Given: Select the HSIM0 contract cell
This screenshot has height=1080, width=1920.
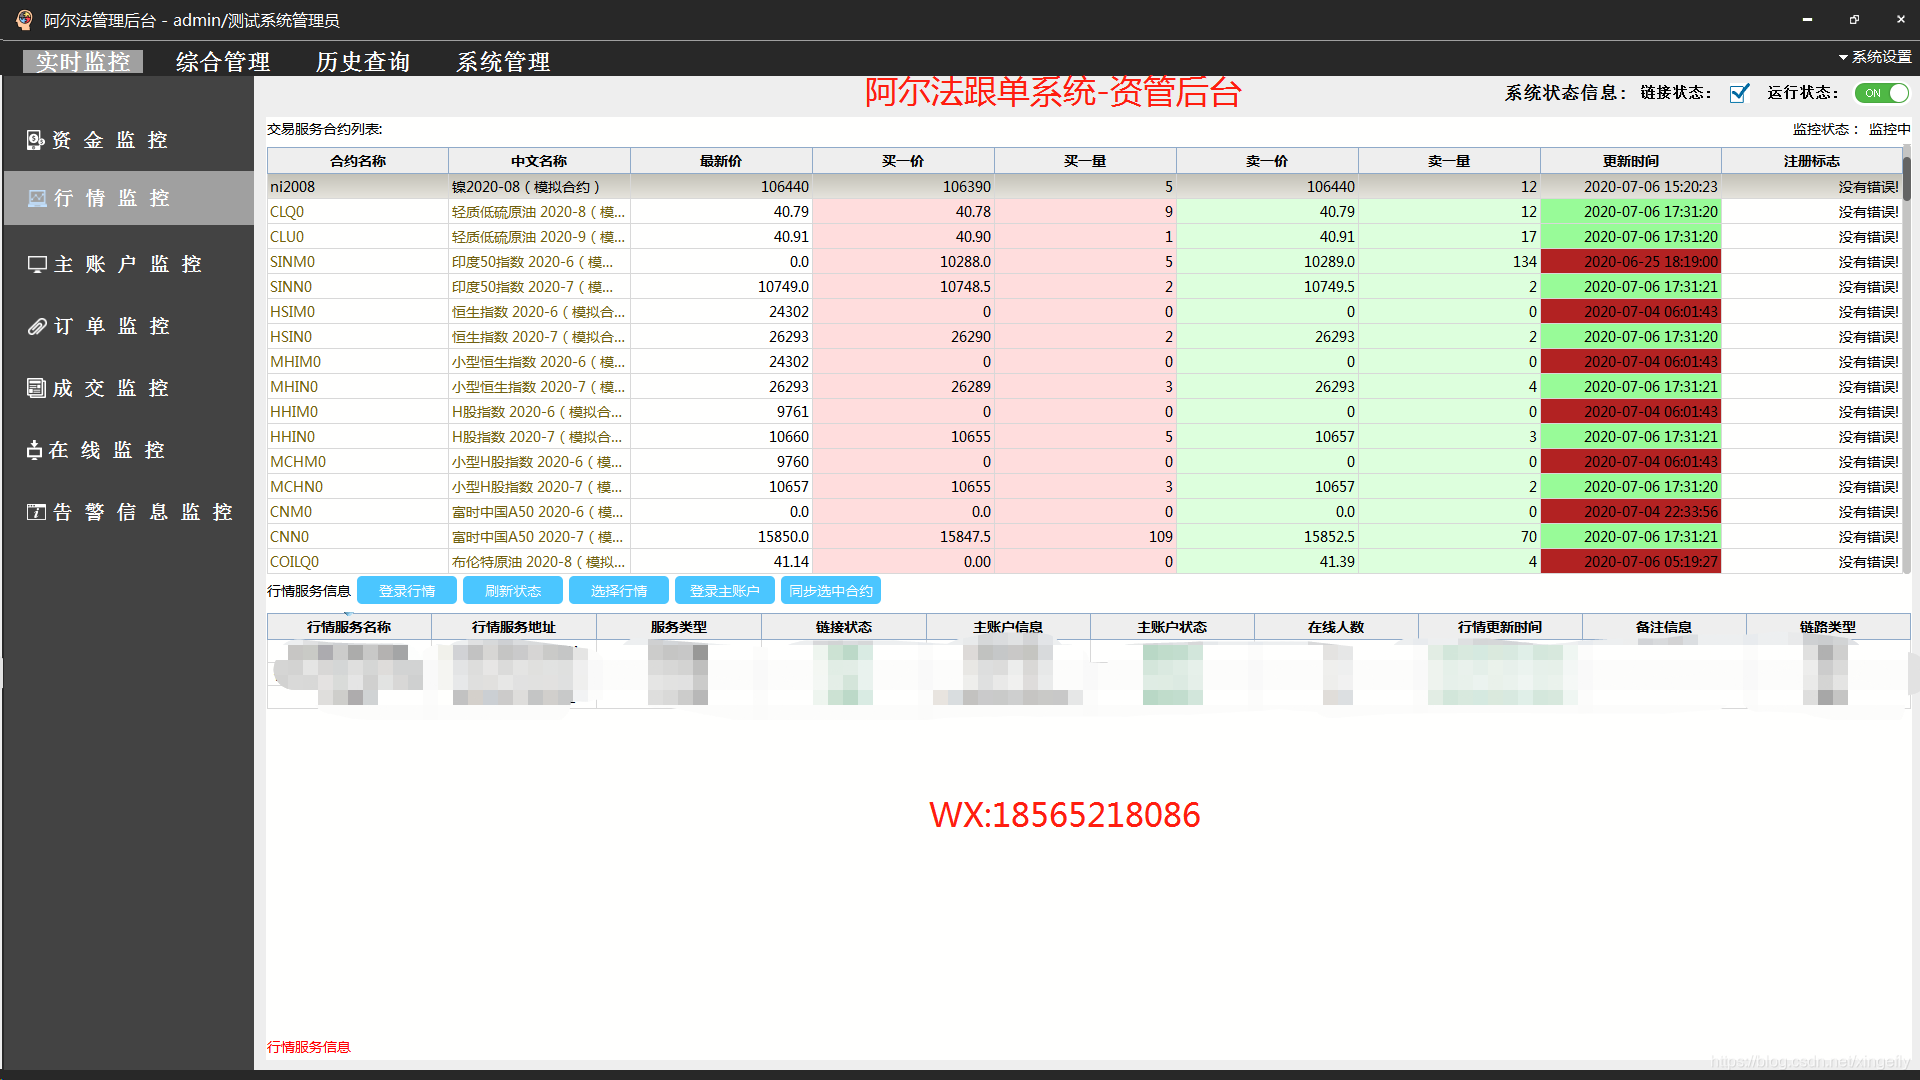Looking at the screenshot, I should coord(358,312).
